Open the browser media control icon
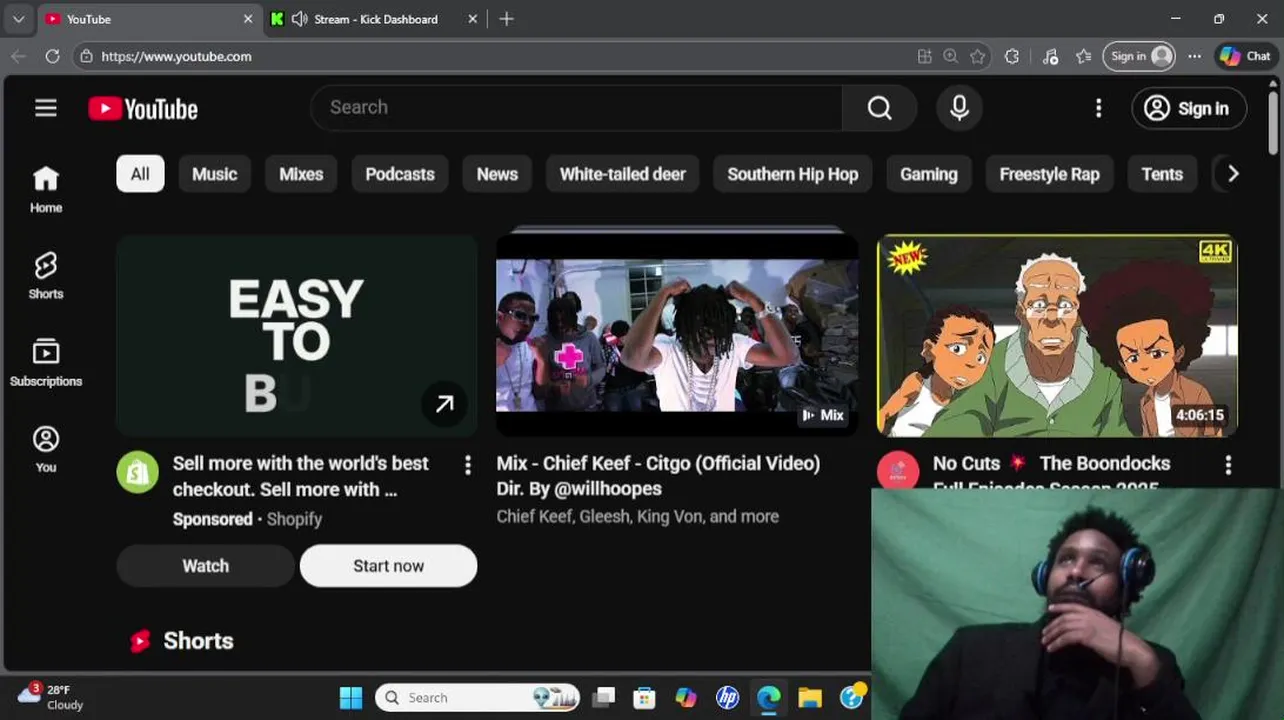The height and width of the screenshot is (720, 1284). [x=1050, y=57]
